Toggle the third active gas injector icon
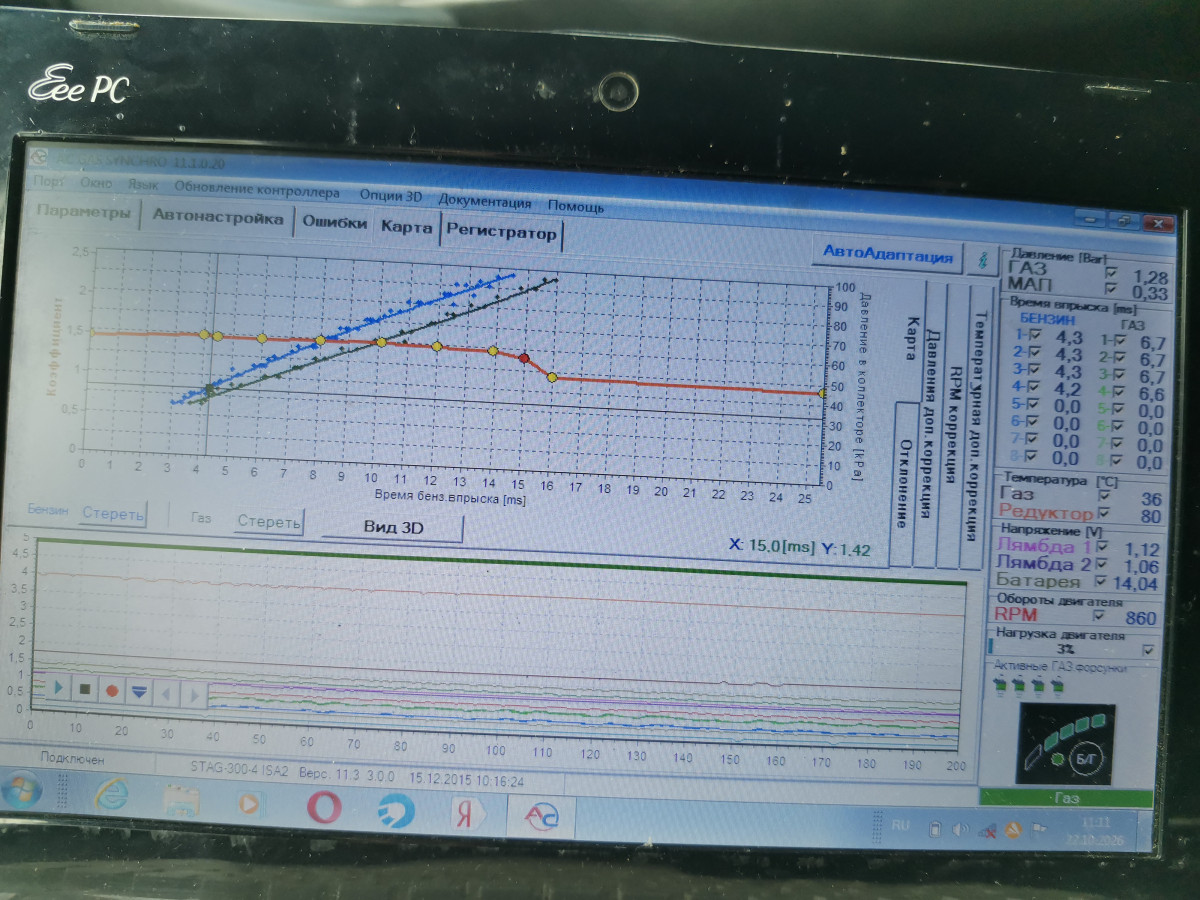The width and height of the screenshot is (1200, 900). [1040, 687]
